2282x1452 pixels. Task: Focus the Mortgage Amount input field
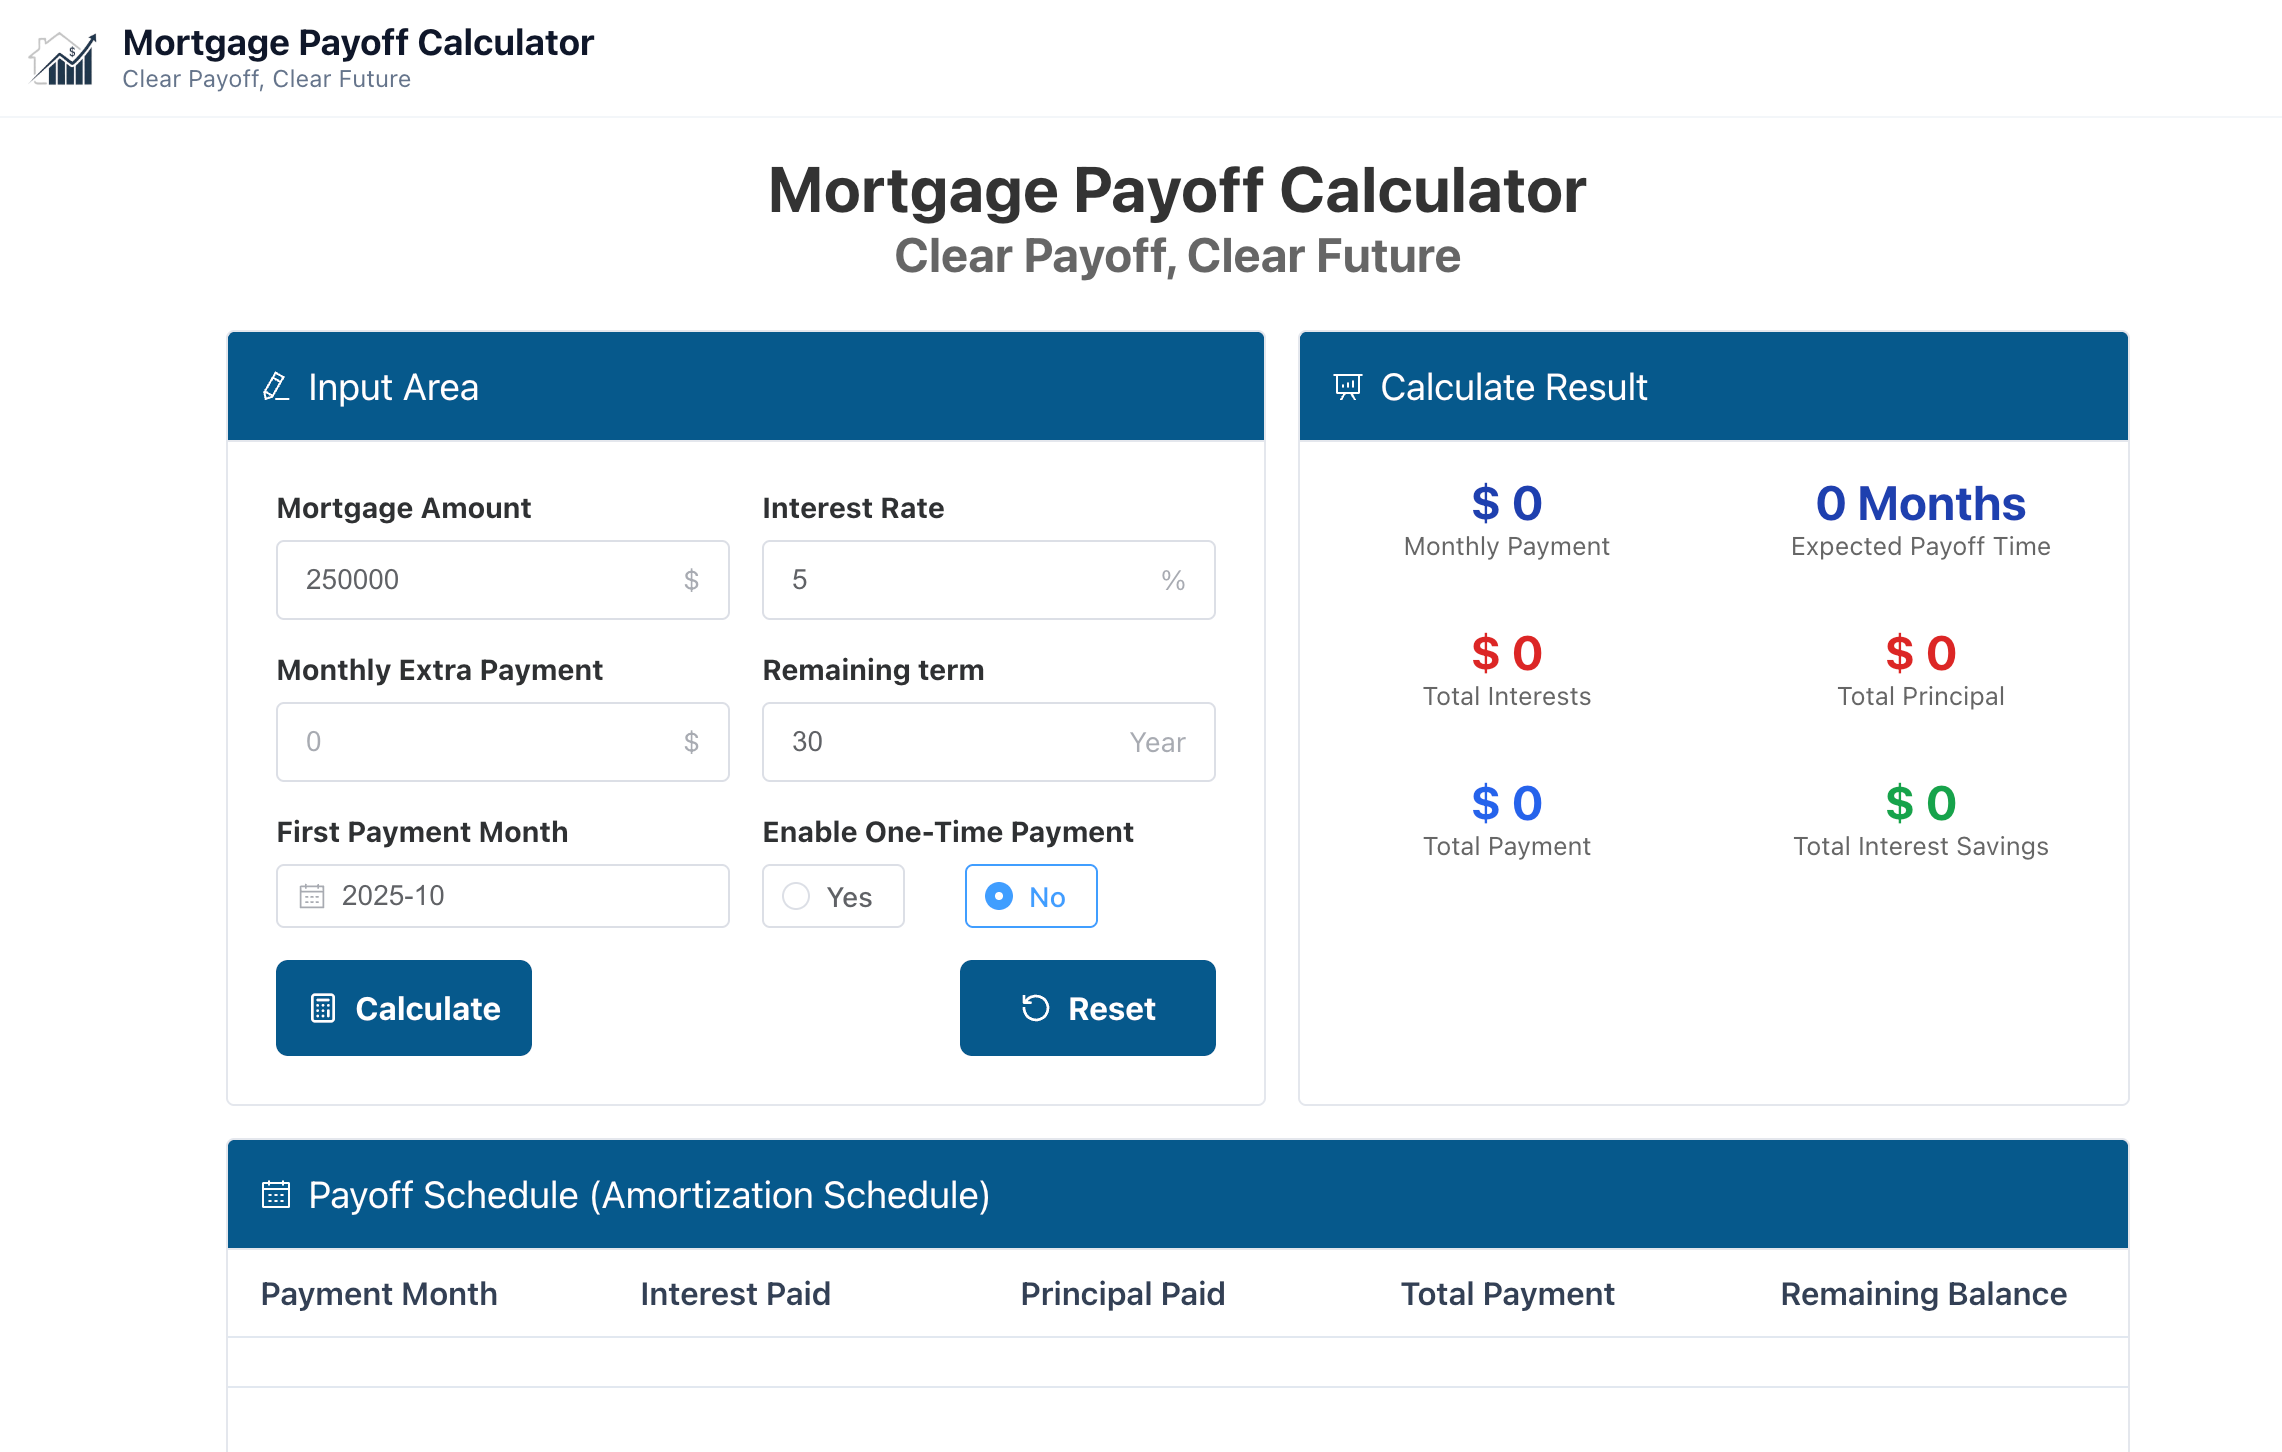pos(480,580)
